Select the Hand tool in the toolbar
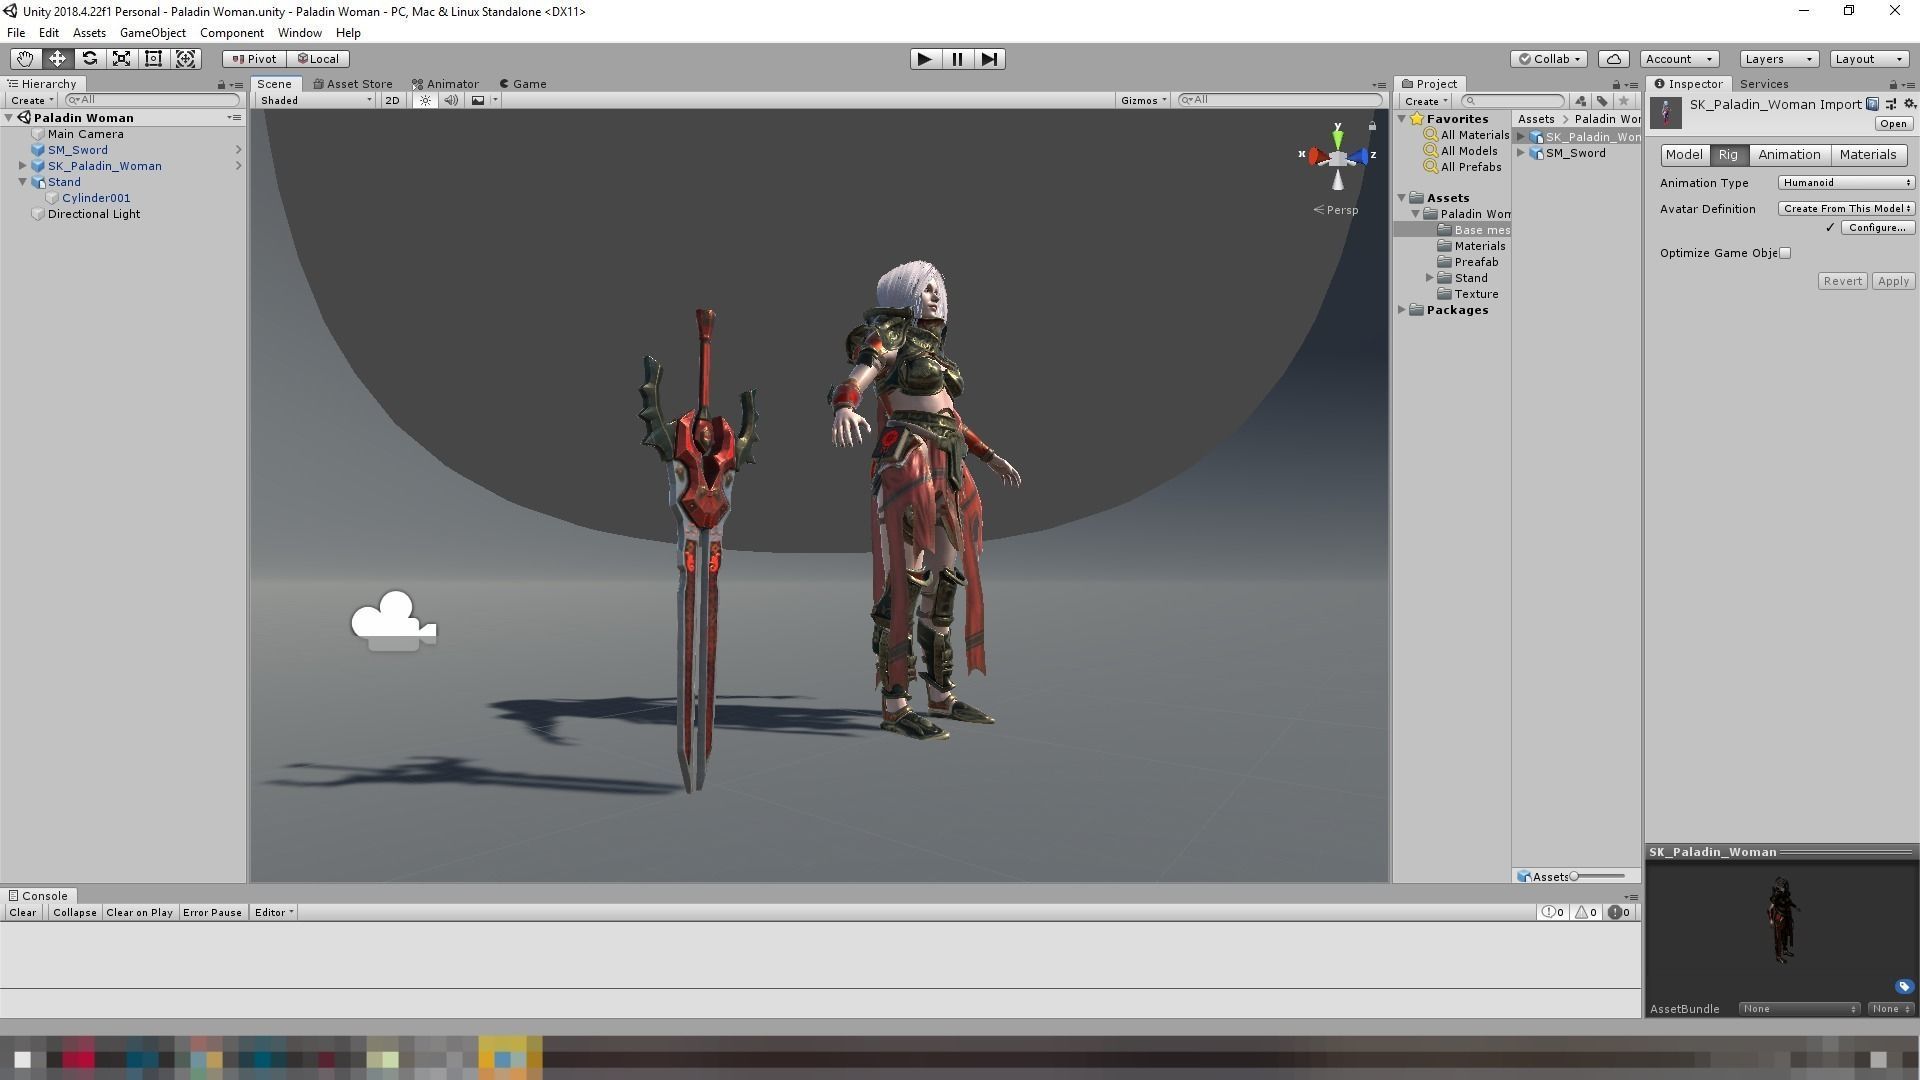Screen dimensions: 1920x1080 24,58
